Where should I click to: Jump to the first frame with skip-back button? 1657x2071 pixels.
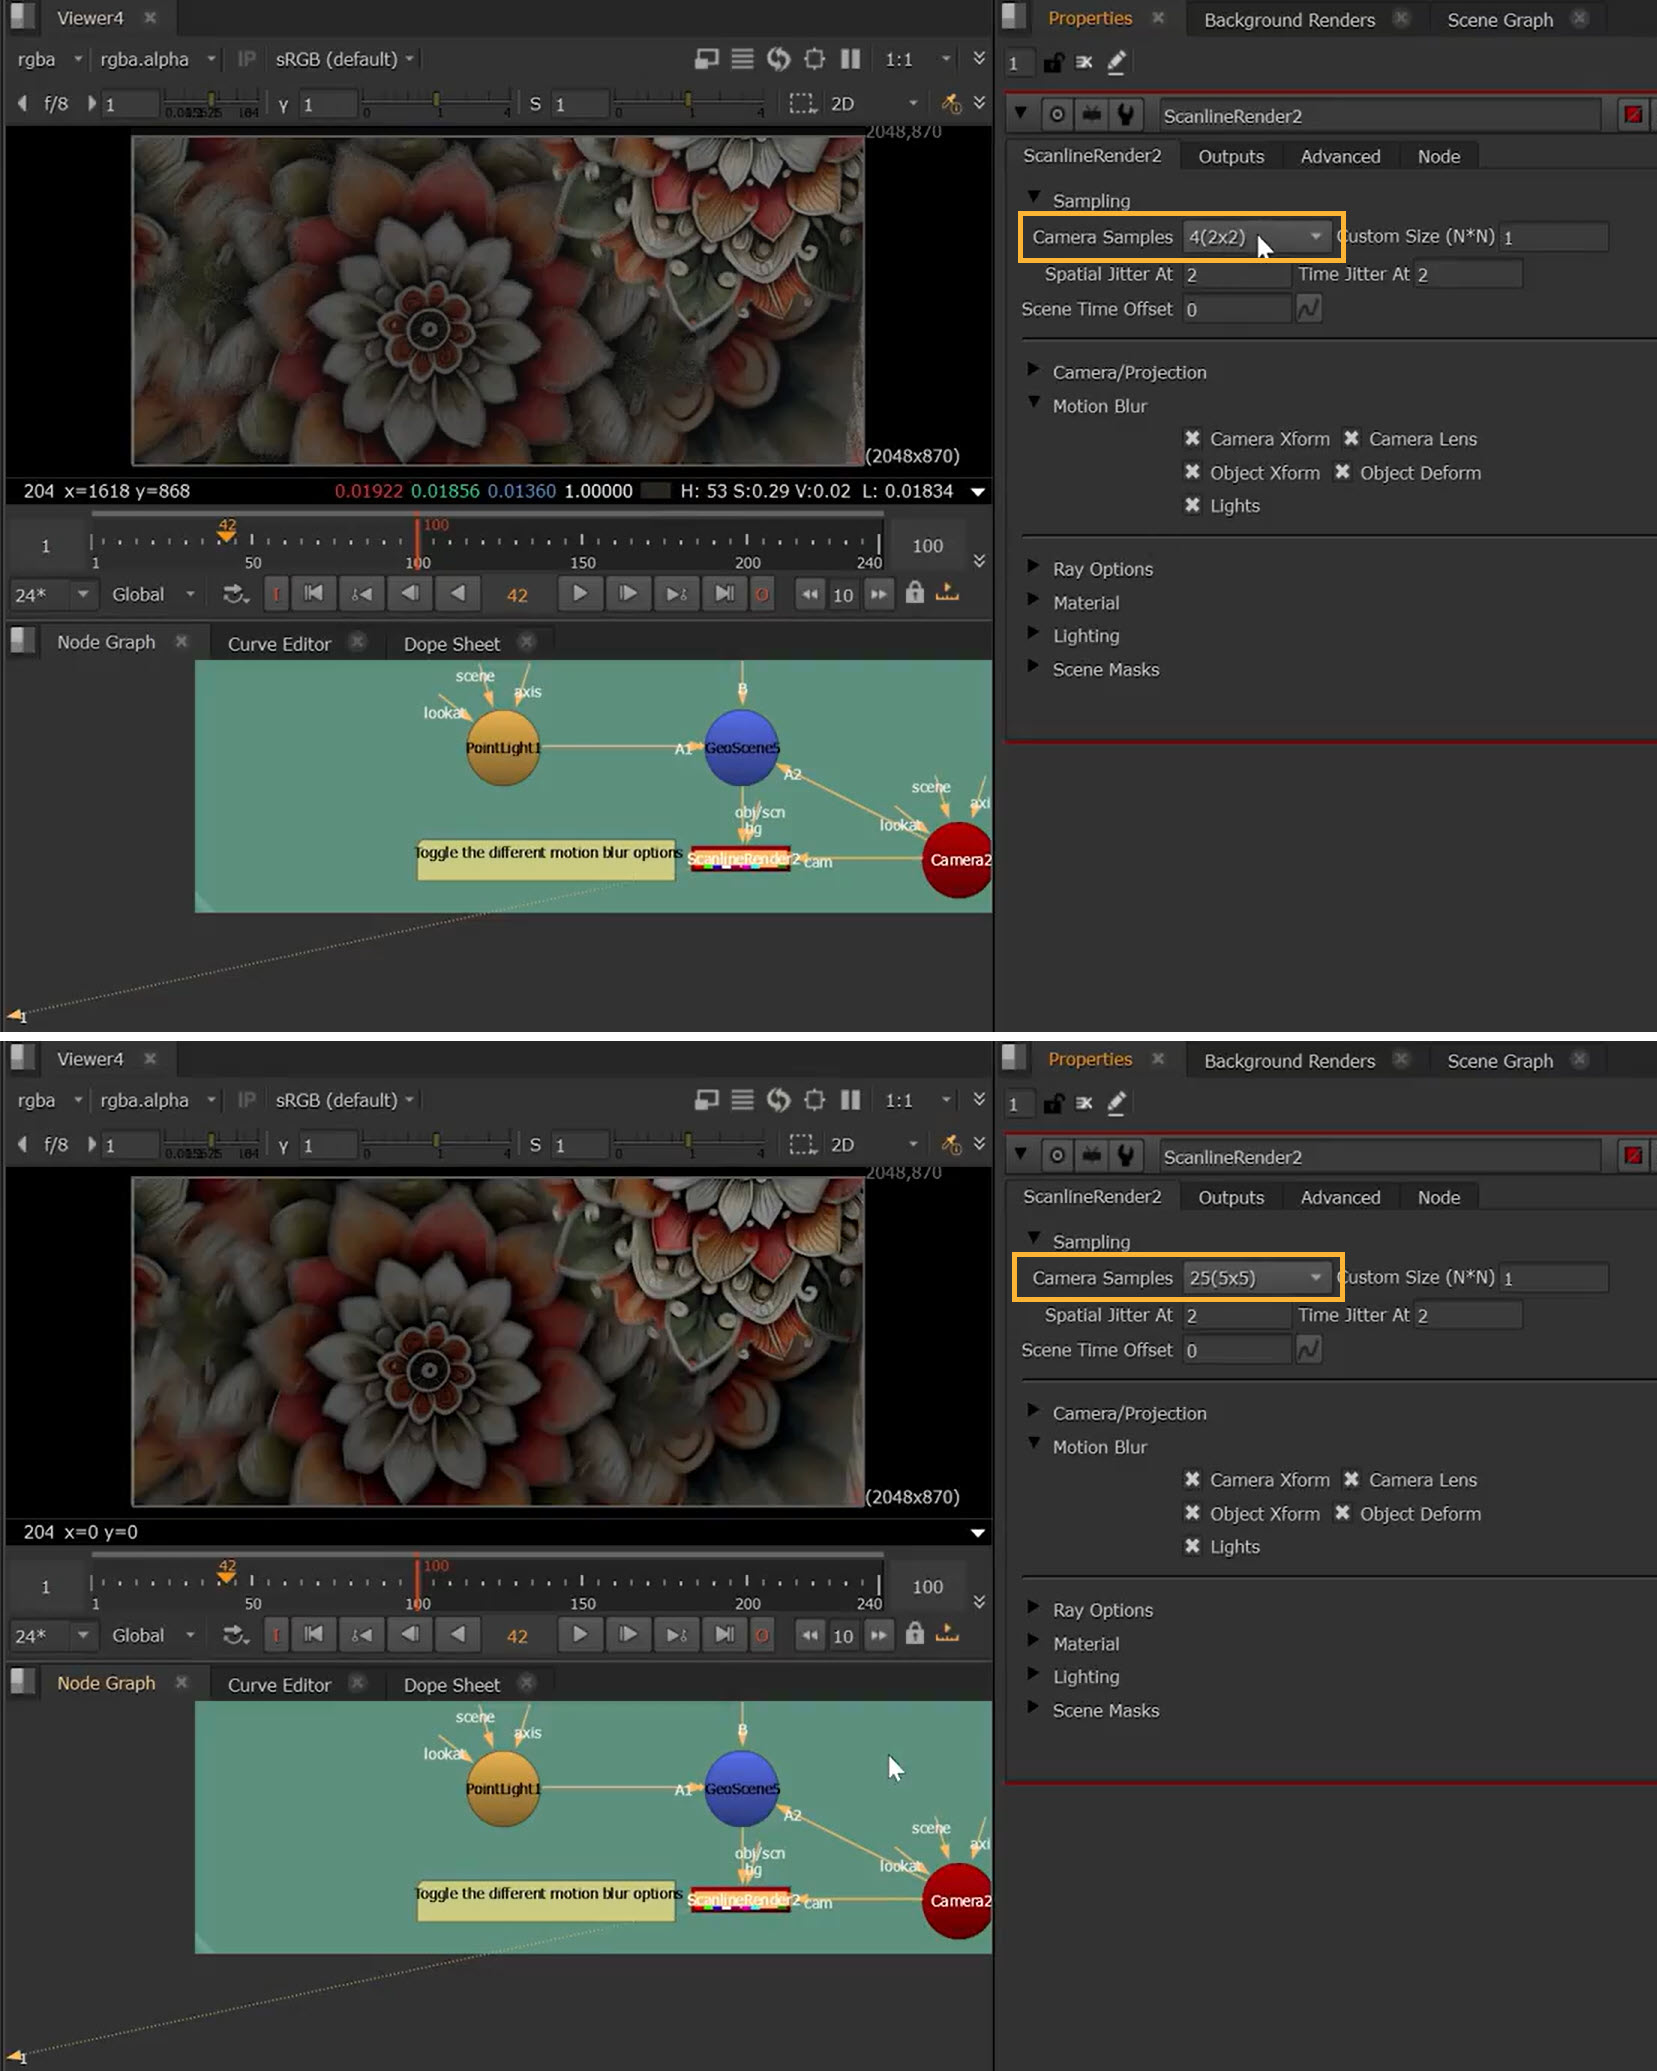coord(313,594)
